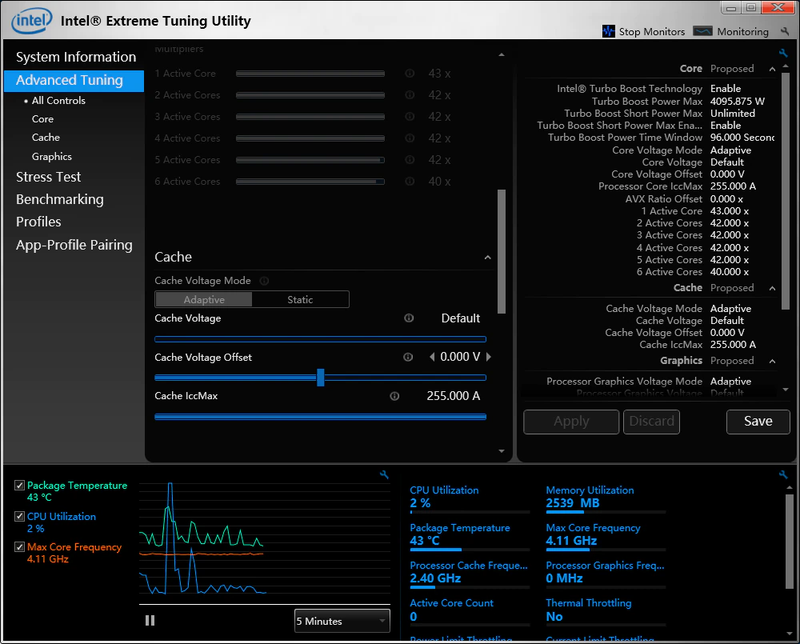The height and width of the screenshot is (644, 800).
Task: Toggle the CPU Utilization checkbox
Action: point(20,517)
